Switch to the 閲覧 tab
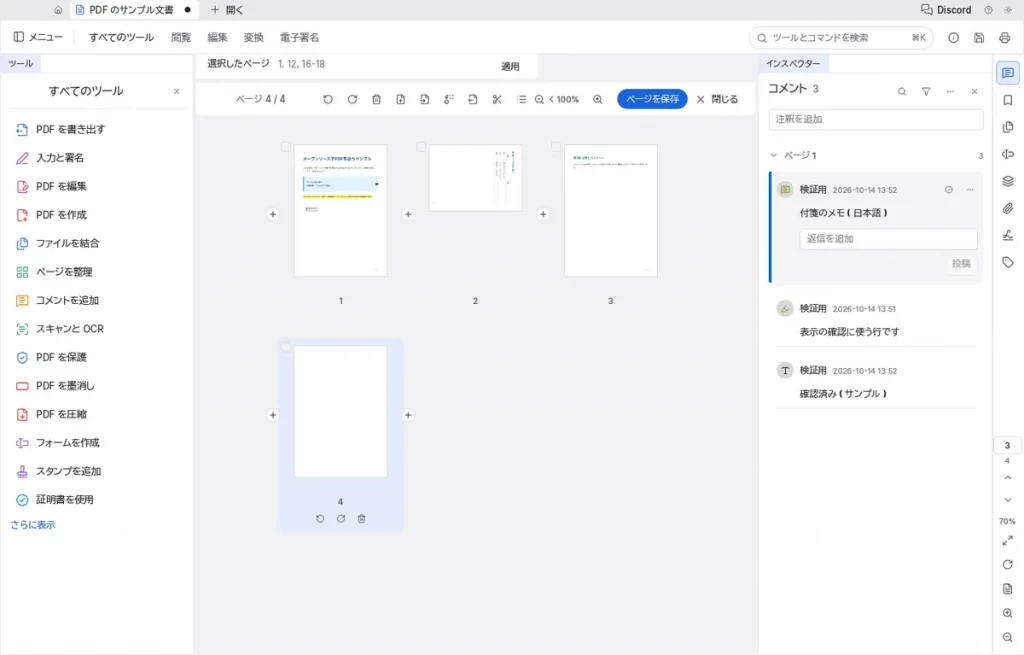Viewport: 1024px width, 655px height. (181, 37)
